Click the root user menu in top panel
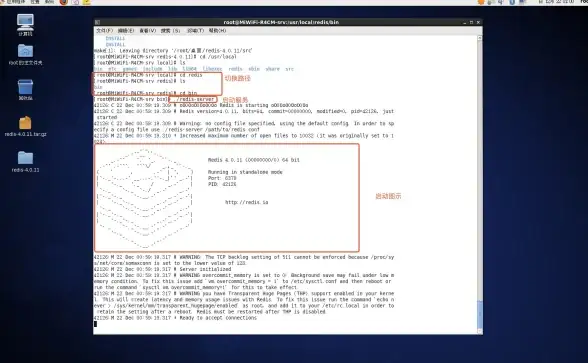The image size is (588, 363). 584,2
